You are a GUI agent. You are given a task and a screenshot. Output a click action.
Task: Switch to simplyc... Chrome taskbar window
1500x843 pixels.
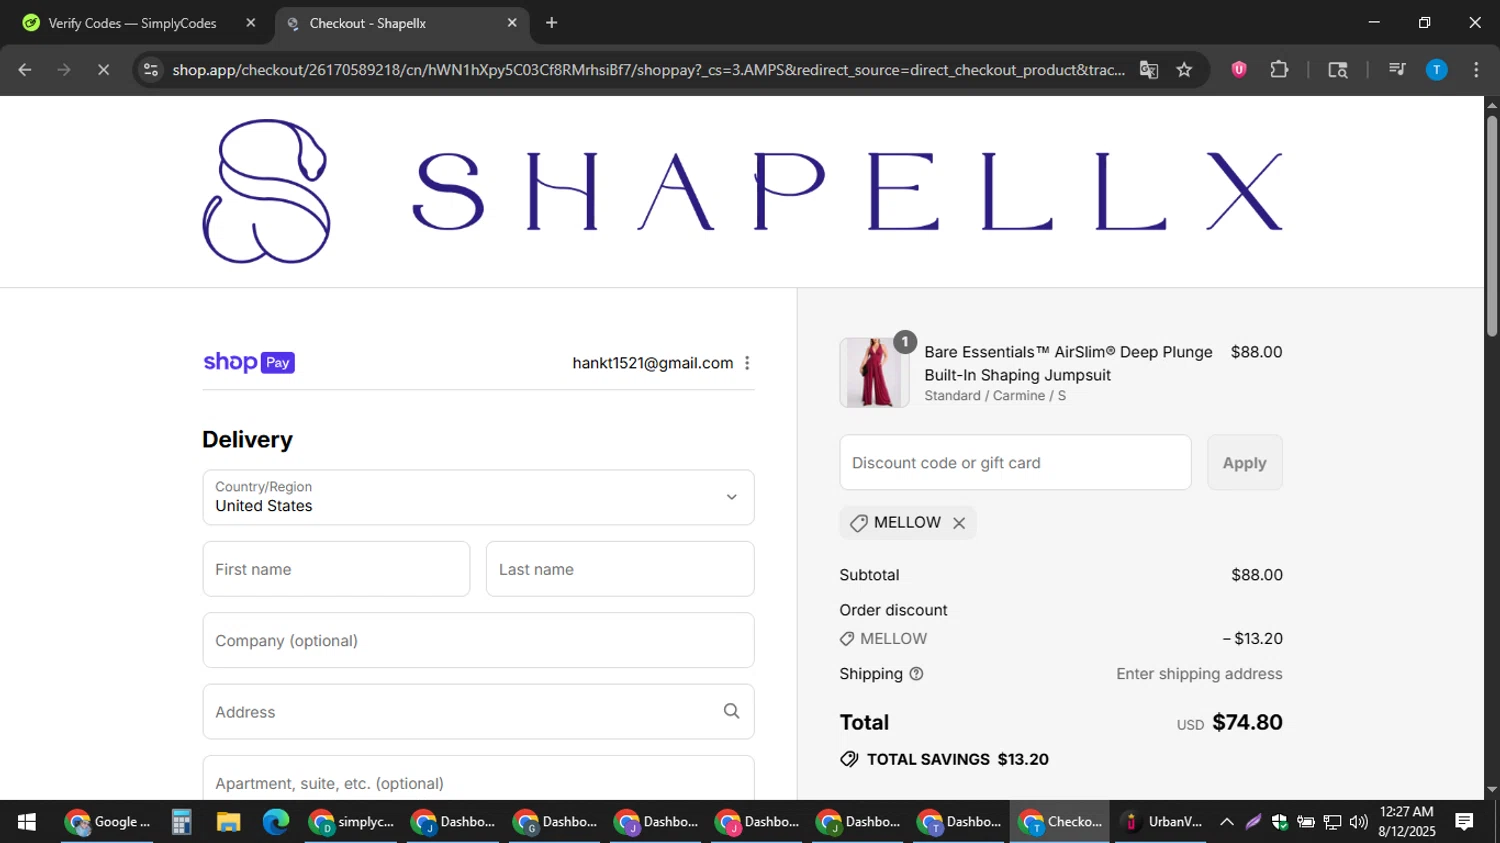[x=352, y=822]
